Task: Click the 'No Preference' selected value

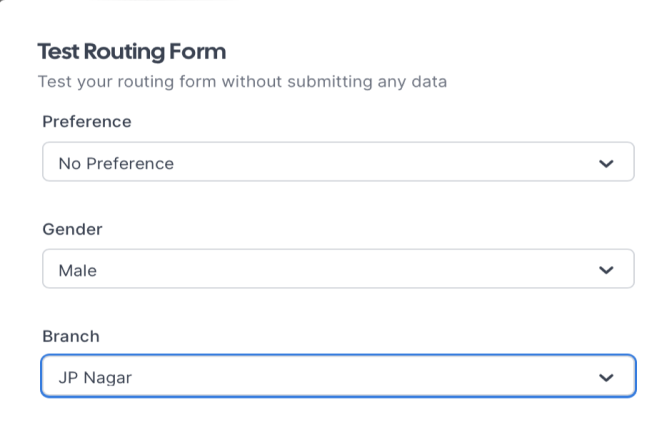Action: [116, 163]
